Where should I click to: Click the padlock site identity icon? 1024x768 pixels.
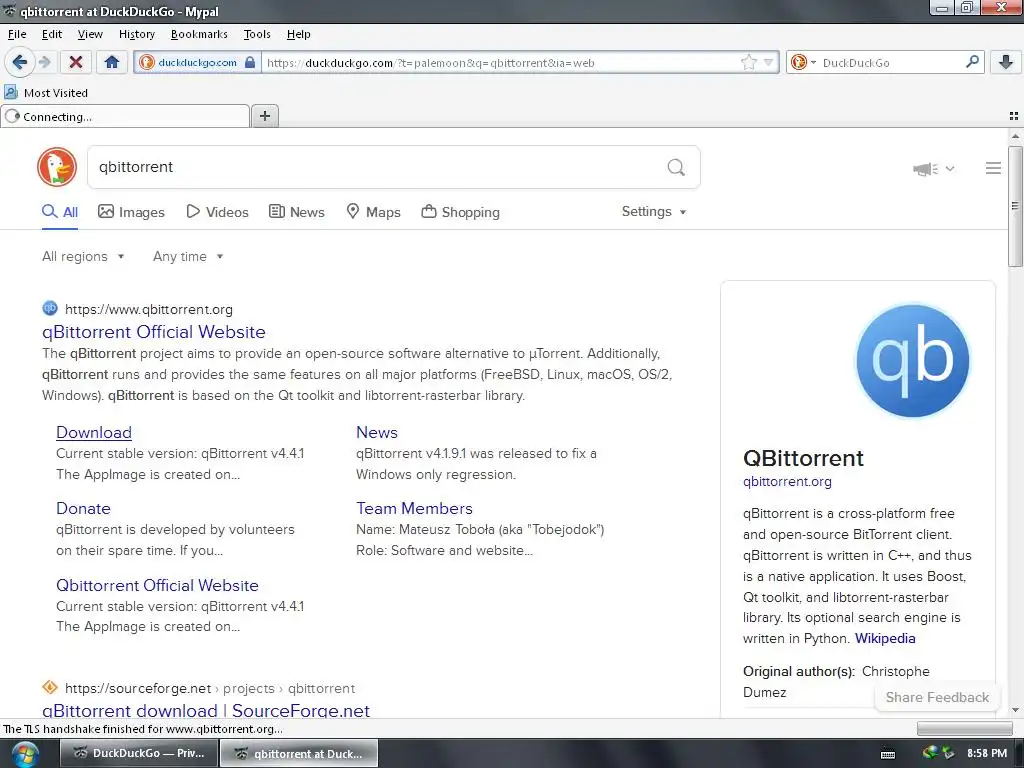click(x=249, y=63)
